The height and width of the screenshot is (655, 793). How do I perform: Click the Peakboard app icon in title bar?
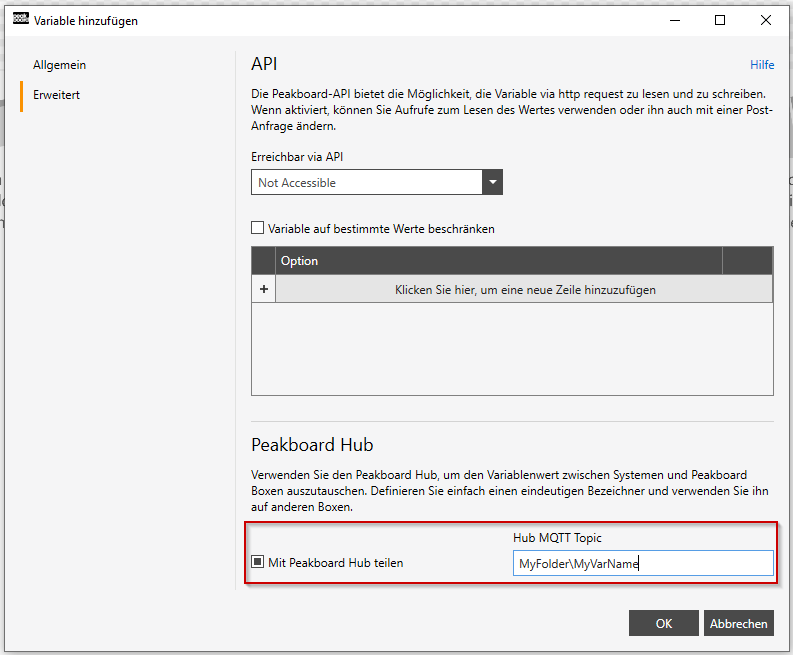tap(21, 19)
